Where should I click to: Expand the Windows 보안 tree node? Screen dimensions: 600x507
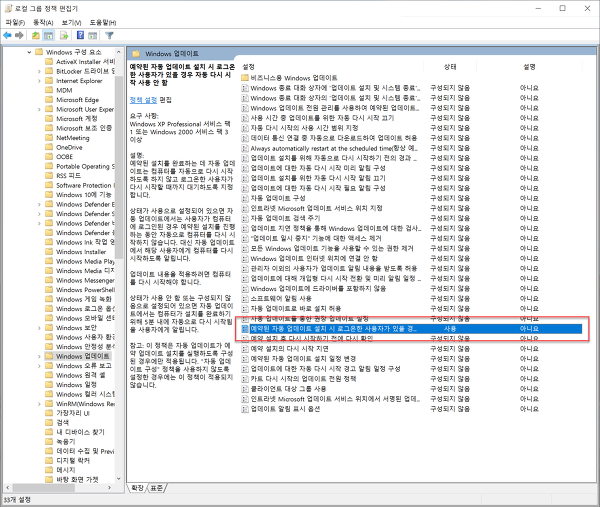[39, 328]
